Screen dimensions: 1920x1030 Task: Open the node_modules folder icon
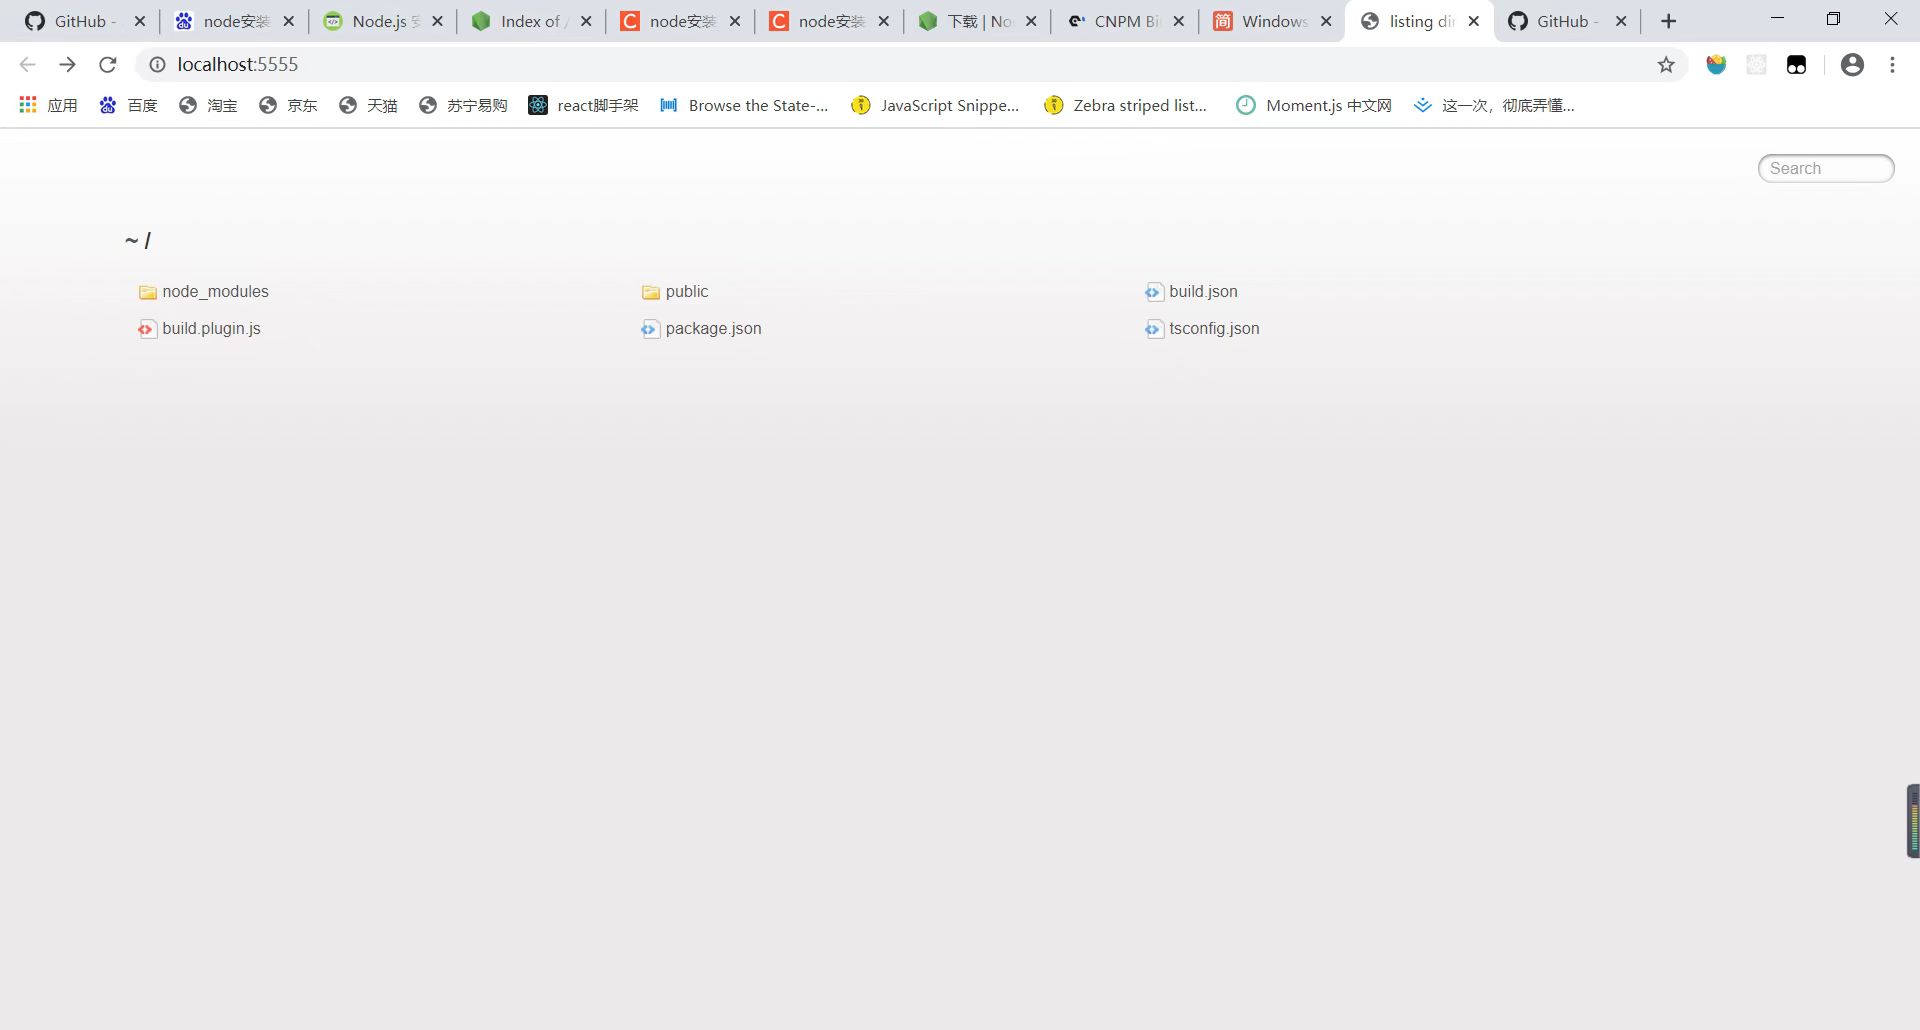tap(148, 292)
